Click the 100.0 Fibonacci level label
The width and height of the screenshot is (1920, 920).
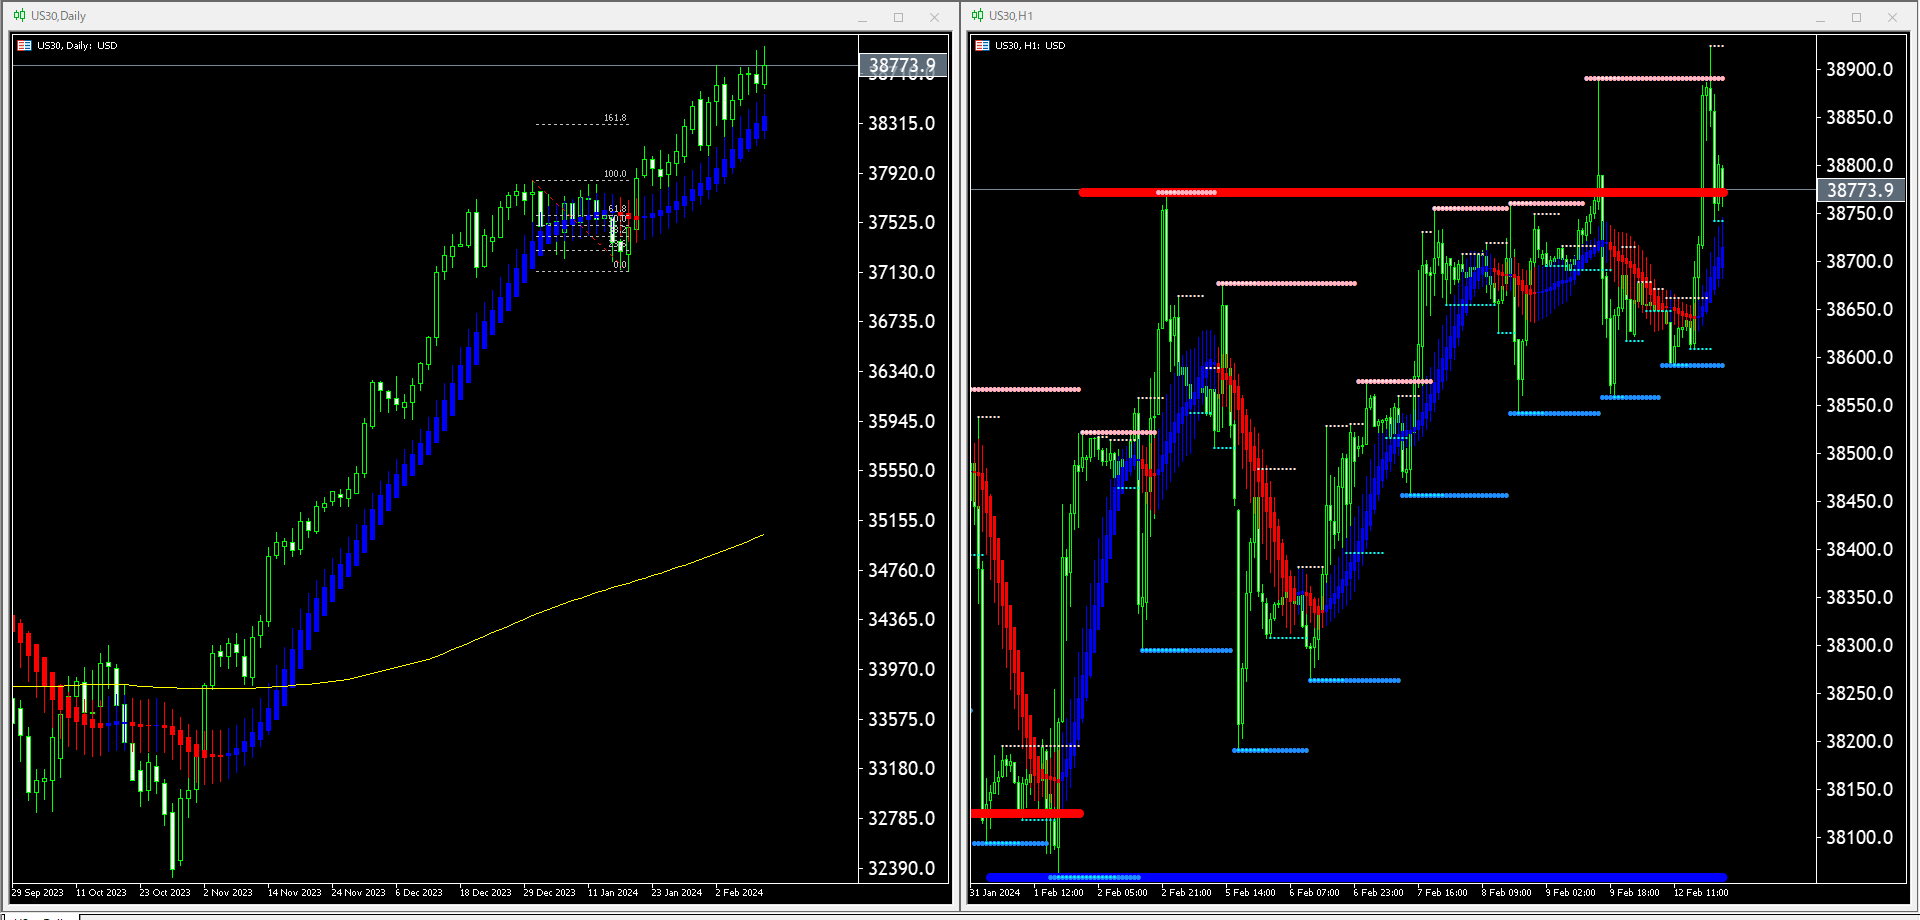[x=615, y=174]
